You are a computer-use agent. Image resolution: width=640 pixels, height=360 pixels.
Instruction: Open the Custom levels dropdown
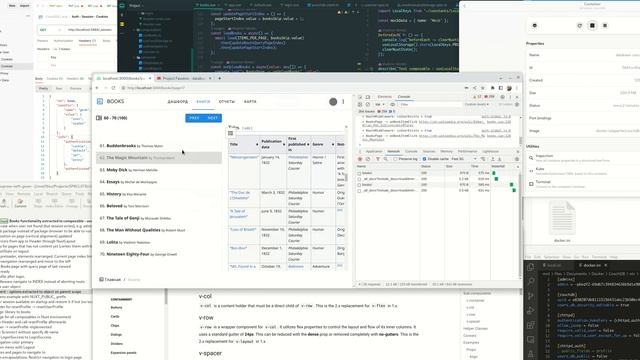click(x=476, y=104)
